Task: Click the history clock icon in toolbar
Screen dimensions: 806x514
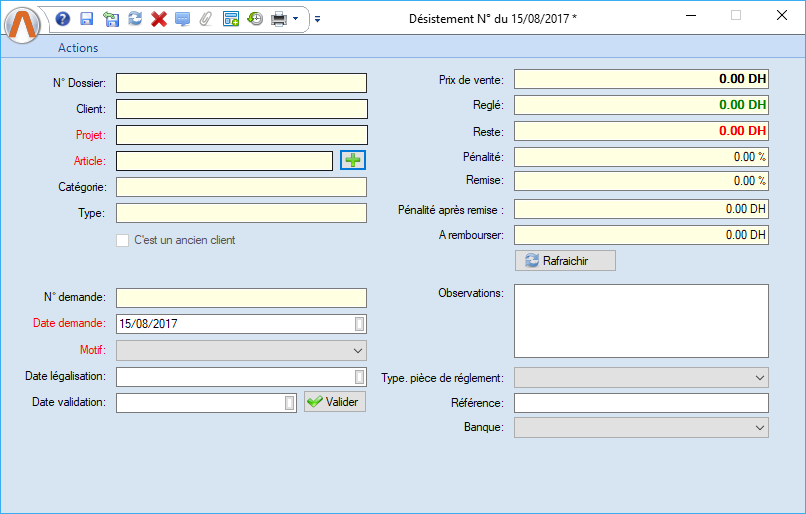Action: tap(255, 19)
